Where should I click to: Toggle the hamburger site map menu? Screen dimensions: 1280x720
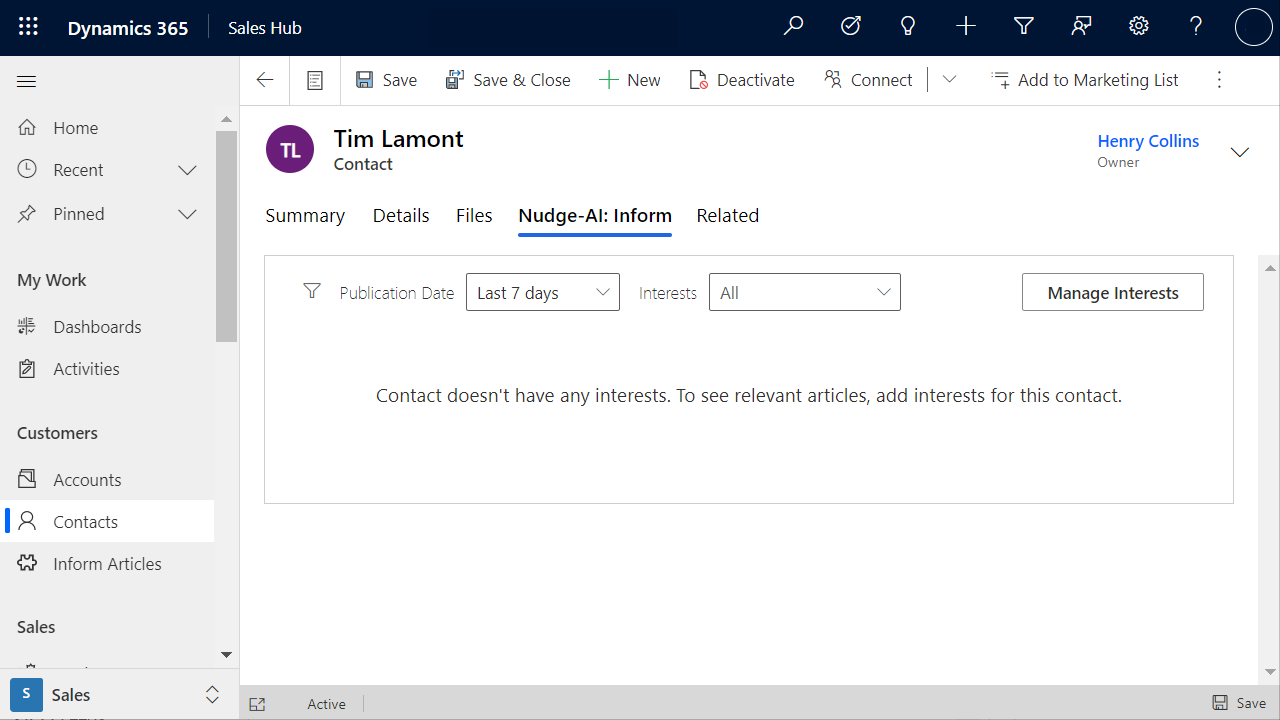pos(27,82)
